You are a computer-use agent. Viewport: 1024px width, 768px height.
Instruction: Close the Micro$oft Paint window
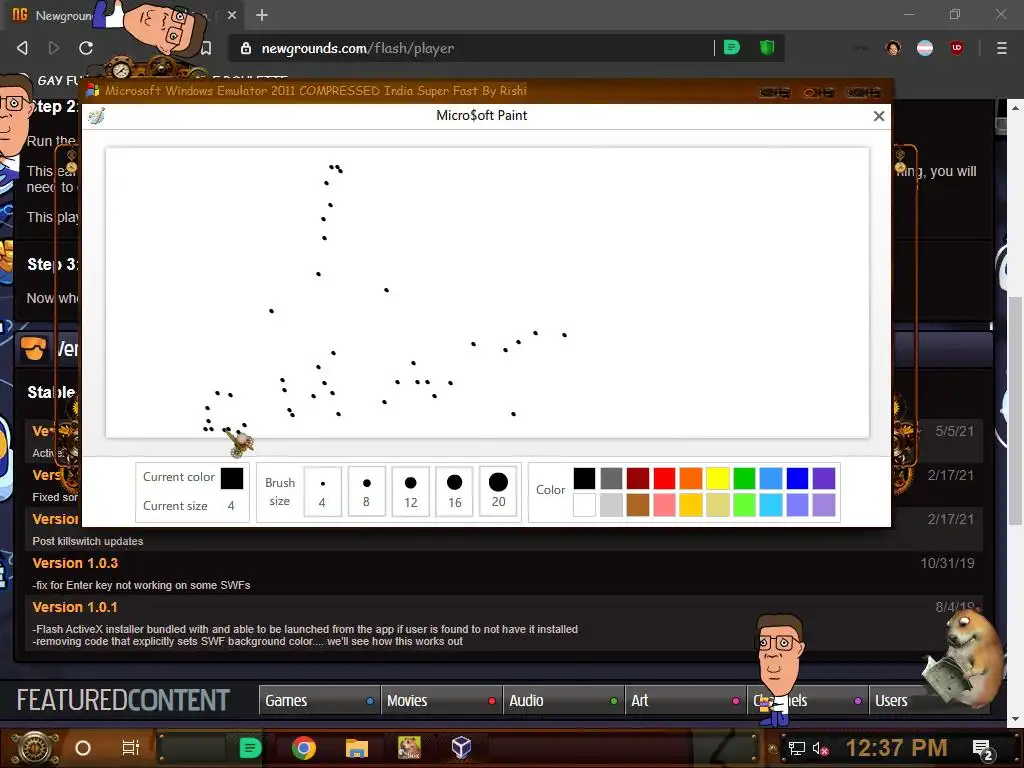pos(879,116)
